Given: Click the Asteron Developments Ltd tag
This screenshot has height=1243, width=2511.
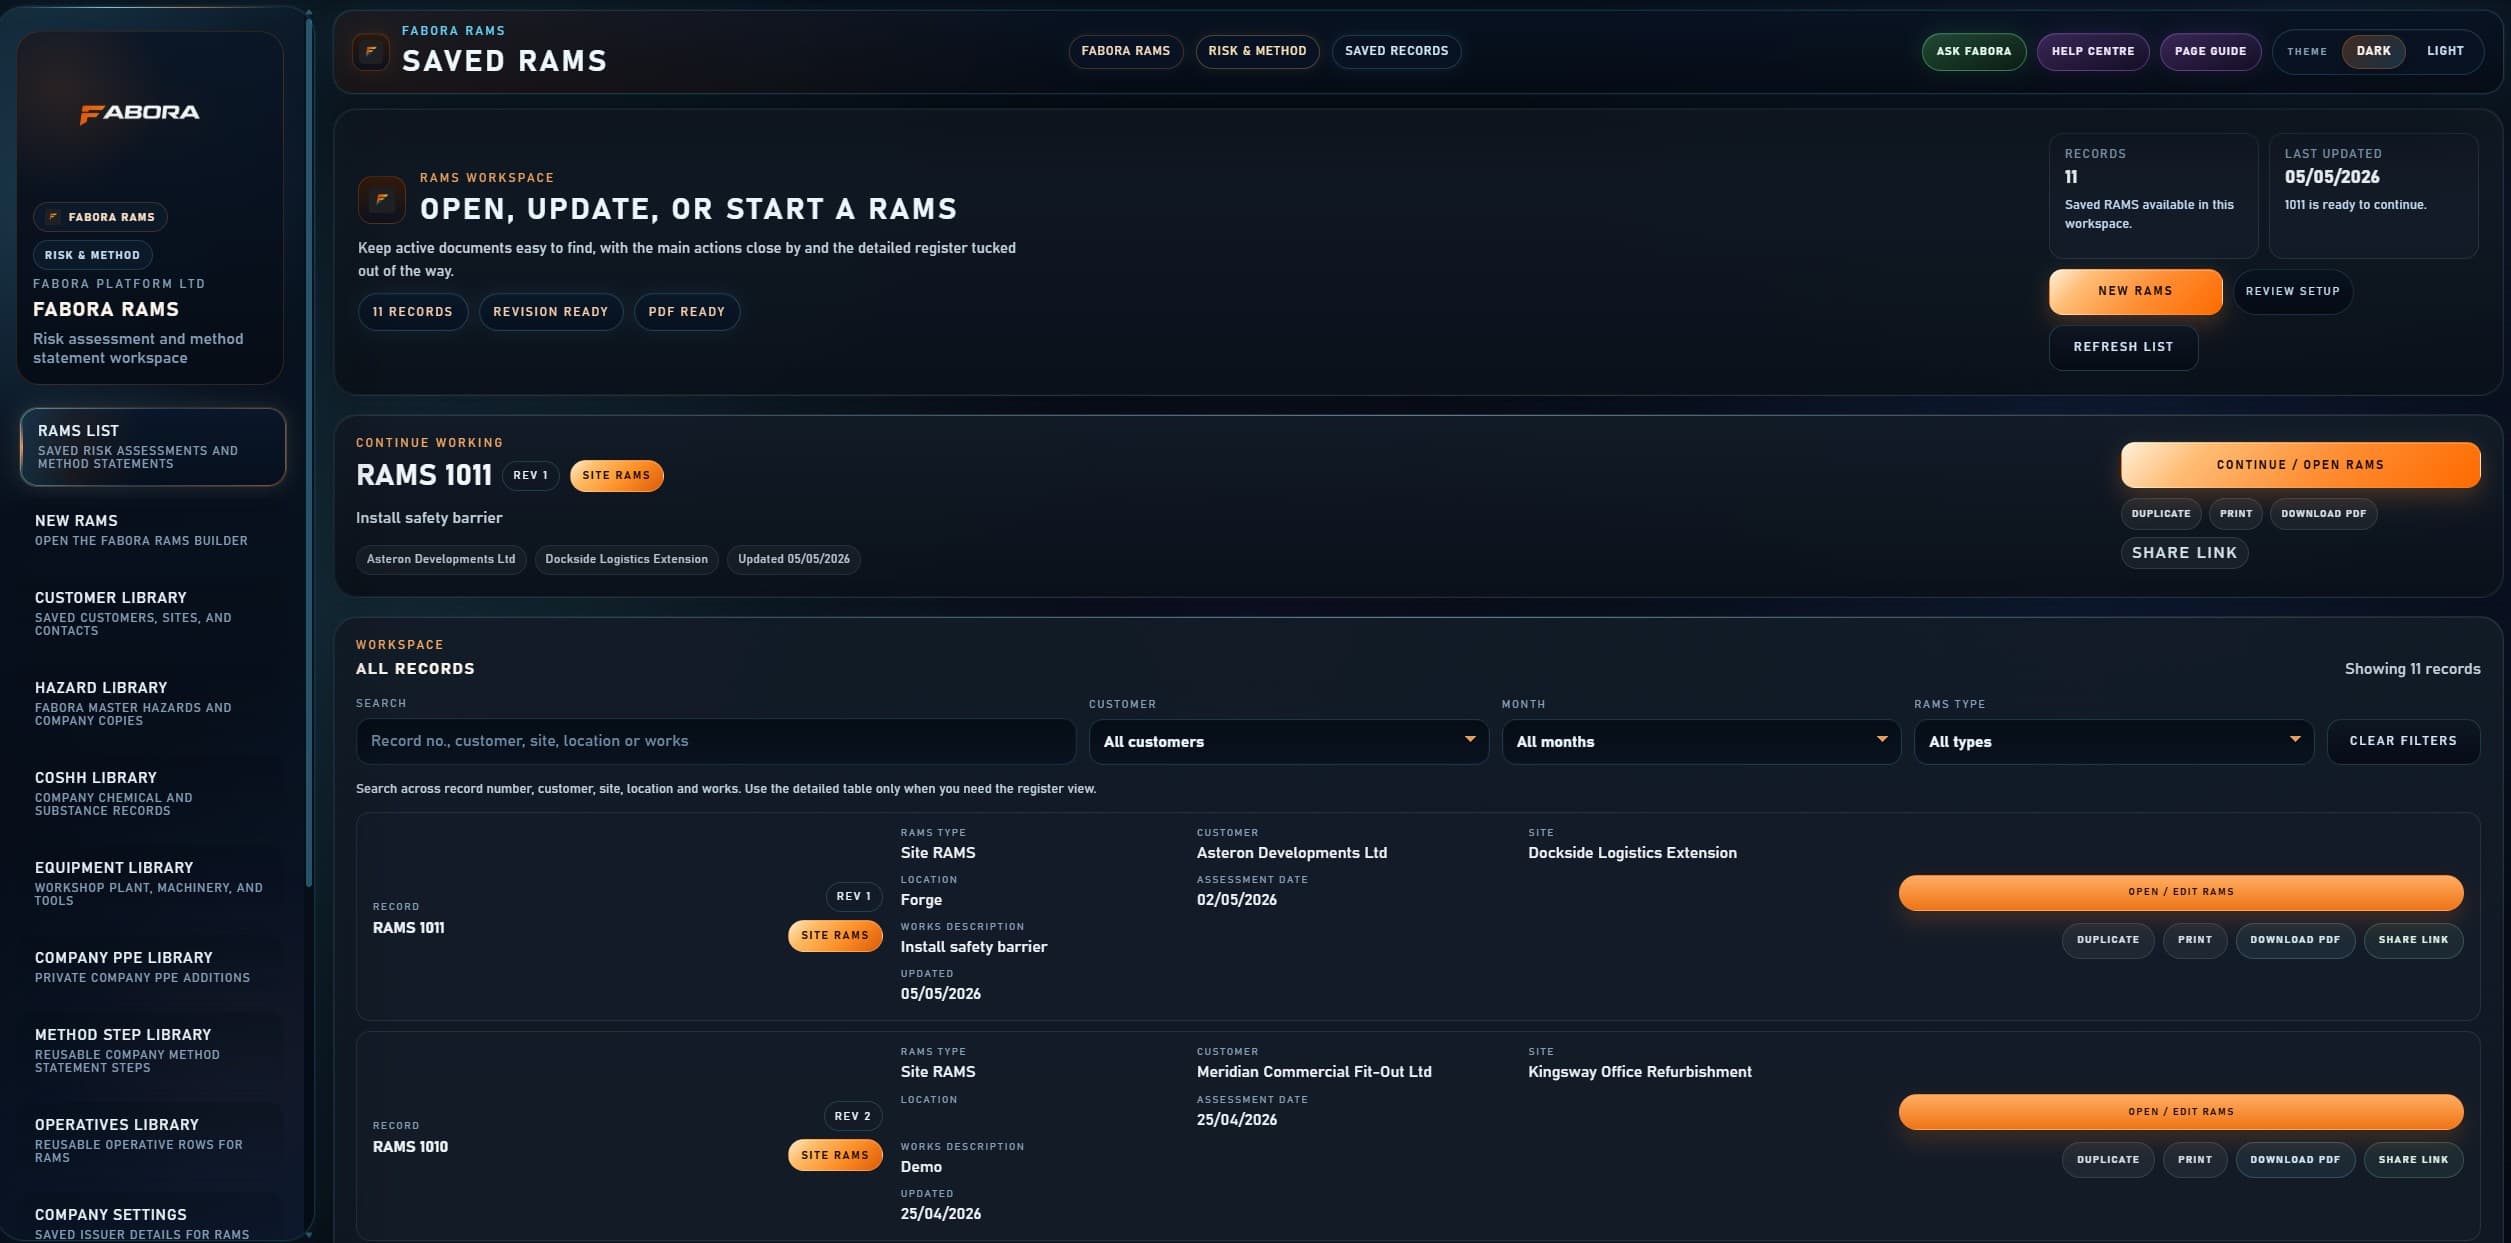Looking at the screenshot, I should point(441,559).
